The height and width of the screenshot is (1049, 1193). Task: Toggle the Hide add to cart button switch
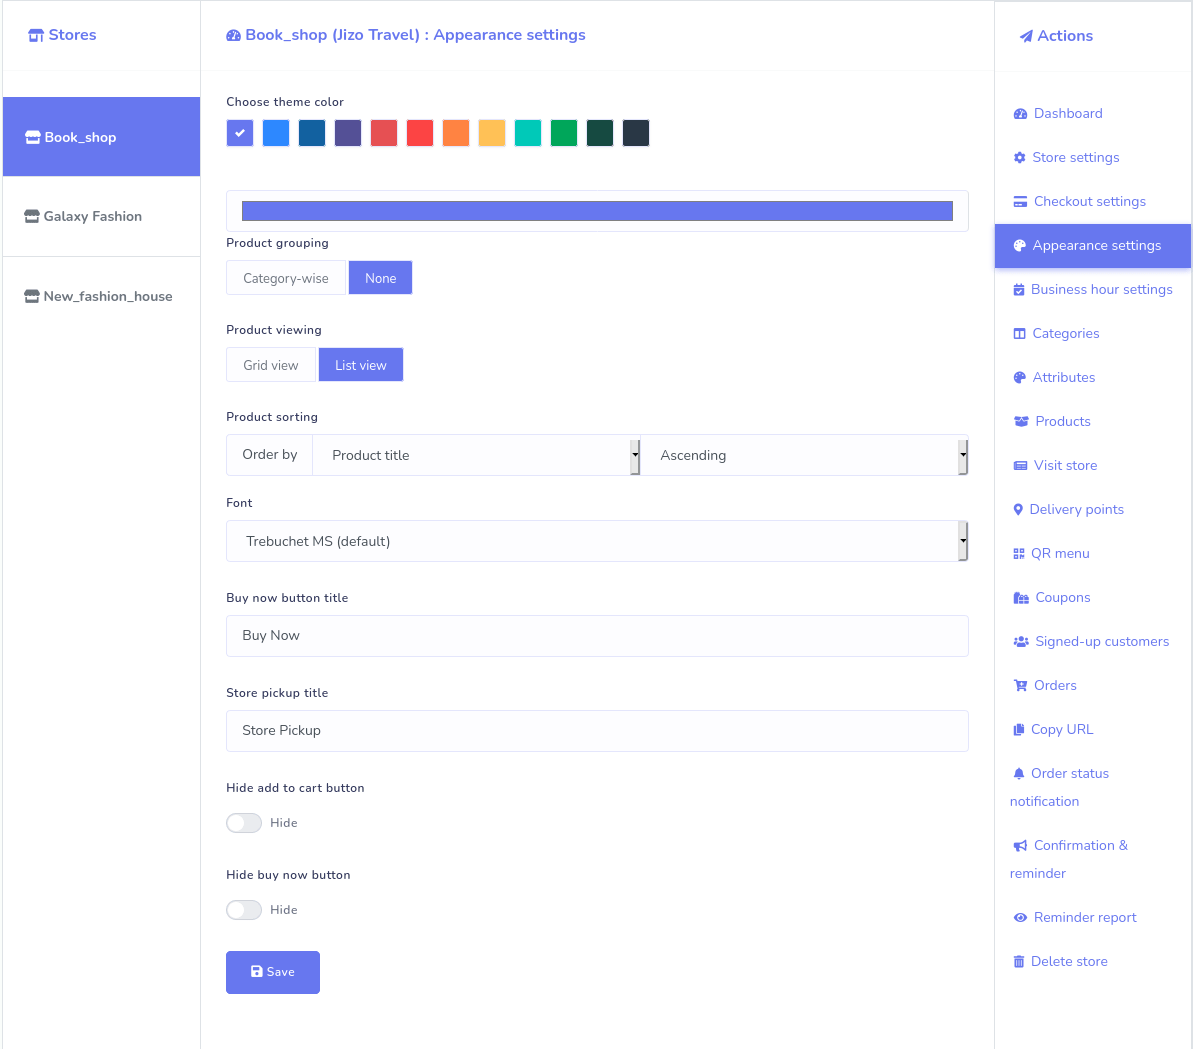(x=244, y=823)
